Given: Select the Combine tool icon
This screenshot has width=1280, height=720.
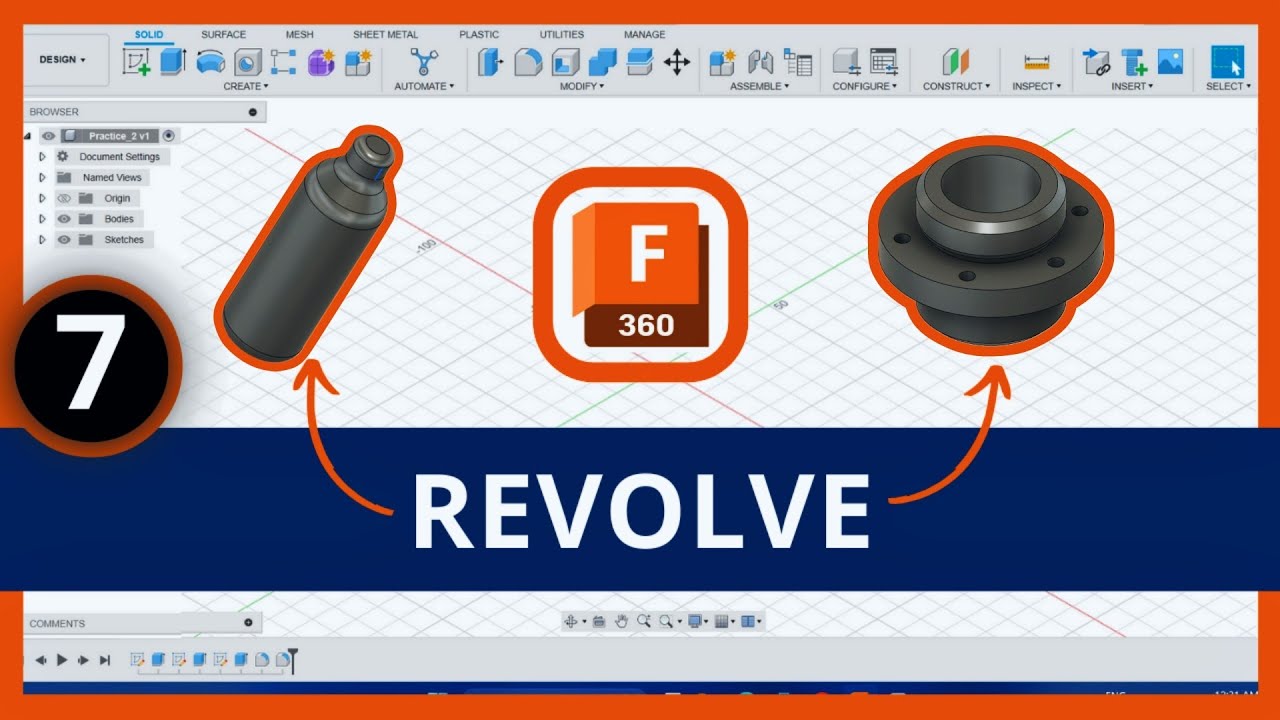Looking at the screenshot, I should 602,63.
